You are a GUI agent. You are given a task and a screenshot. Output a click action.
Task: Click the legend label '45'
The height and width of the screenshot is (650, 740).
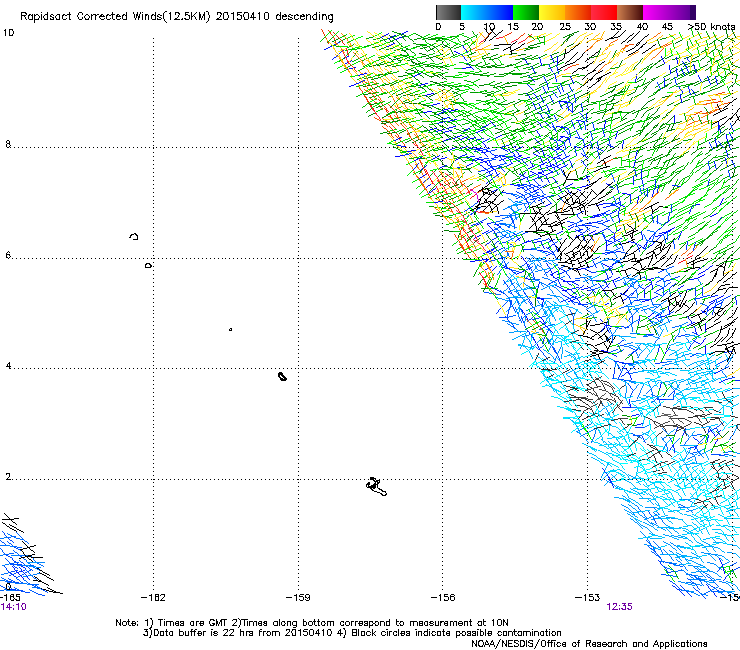667,27
